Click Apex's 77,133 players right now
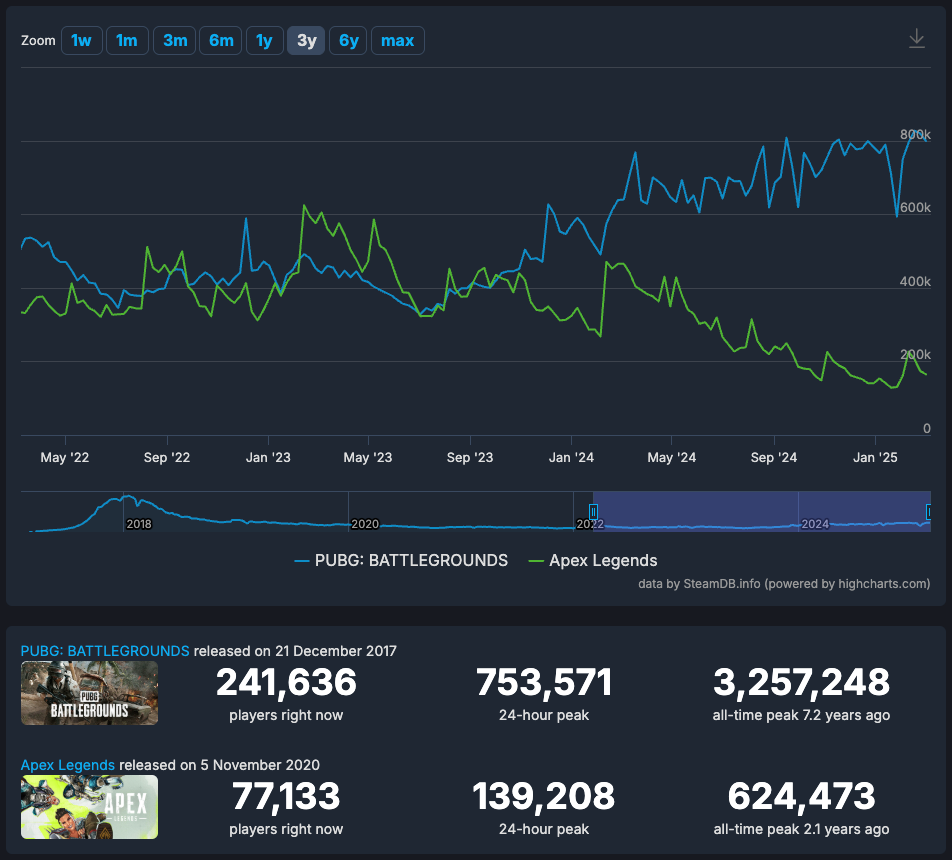 coord(286,796)
